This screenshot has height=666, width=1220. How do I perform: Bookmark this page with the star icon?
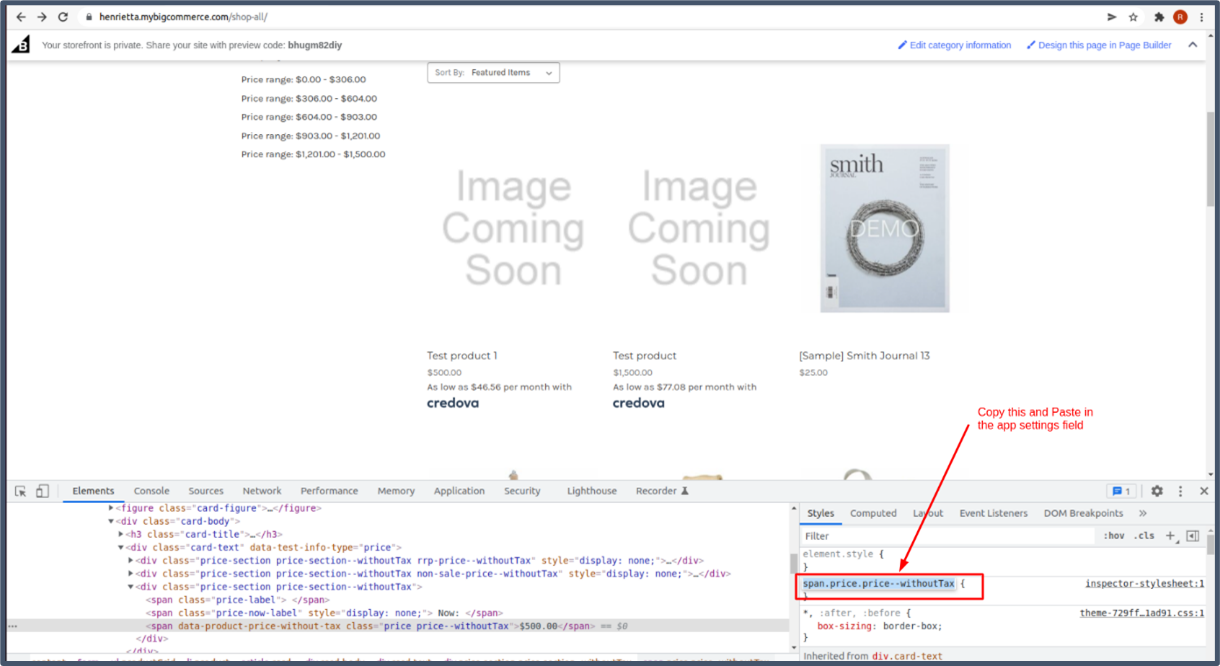[1133, 17]
